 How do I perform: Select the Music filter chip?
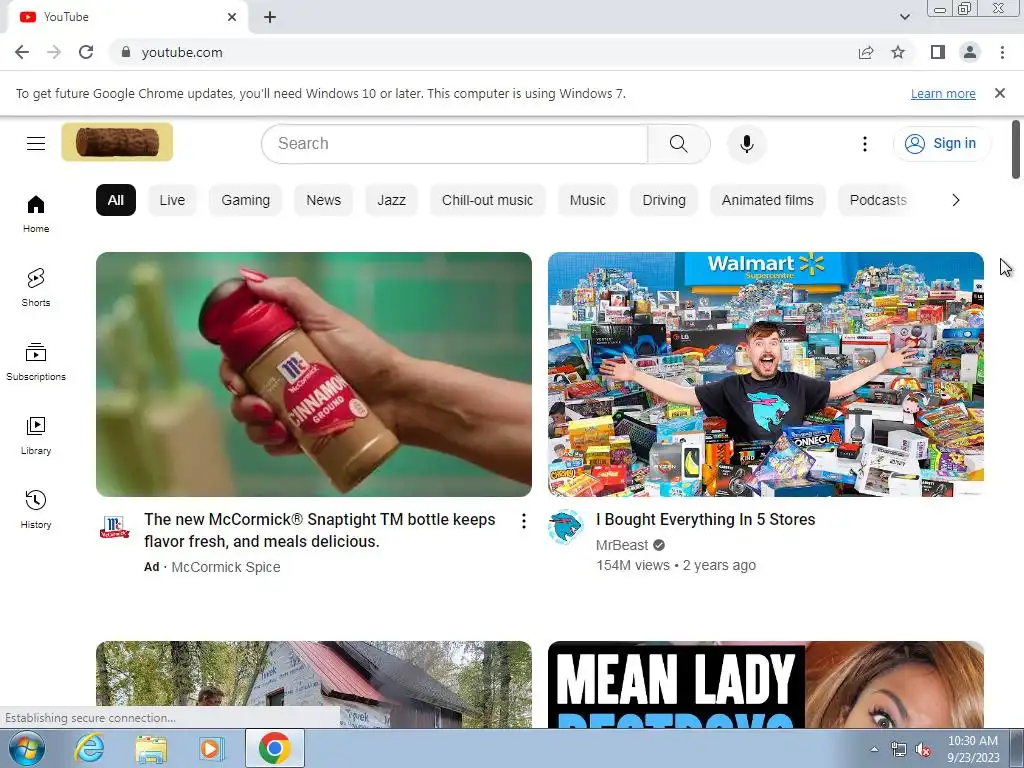[x=588, y=200]
